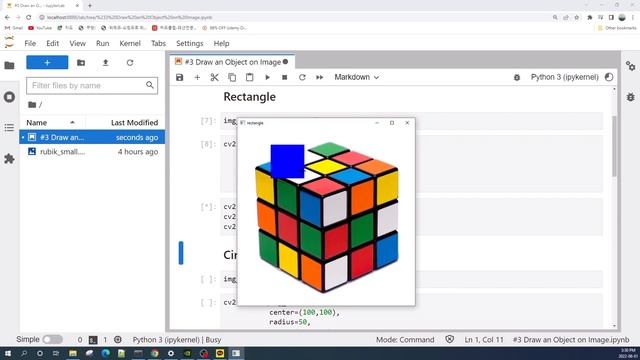Open the Extension Manager puzzle icon

point(9,159)
